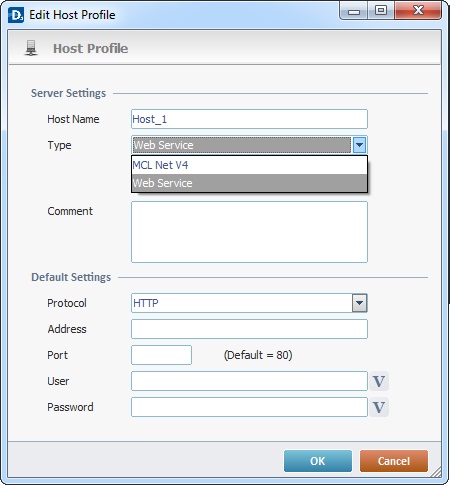Screen dimensions: 450x485
Task: Click inside the Comment text area
Action: pos(249,232)
